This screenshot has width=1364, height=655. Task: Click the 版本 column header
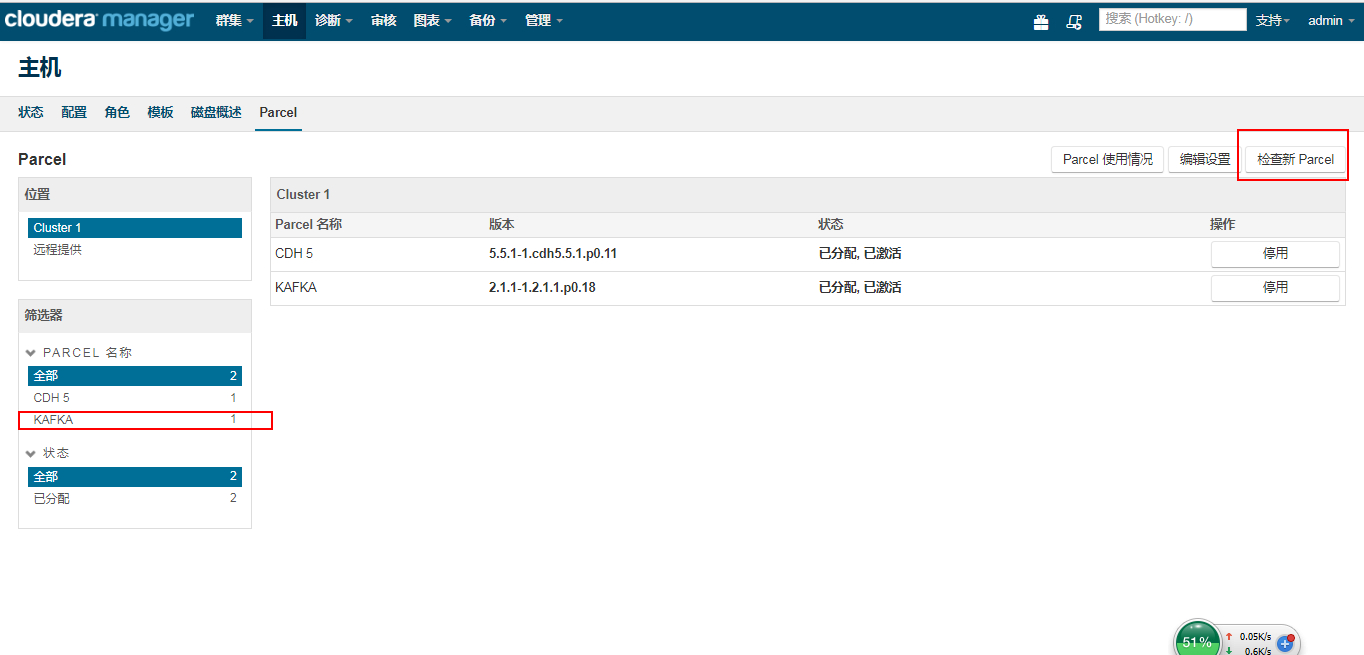point(502,224)
